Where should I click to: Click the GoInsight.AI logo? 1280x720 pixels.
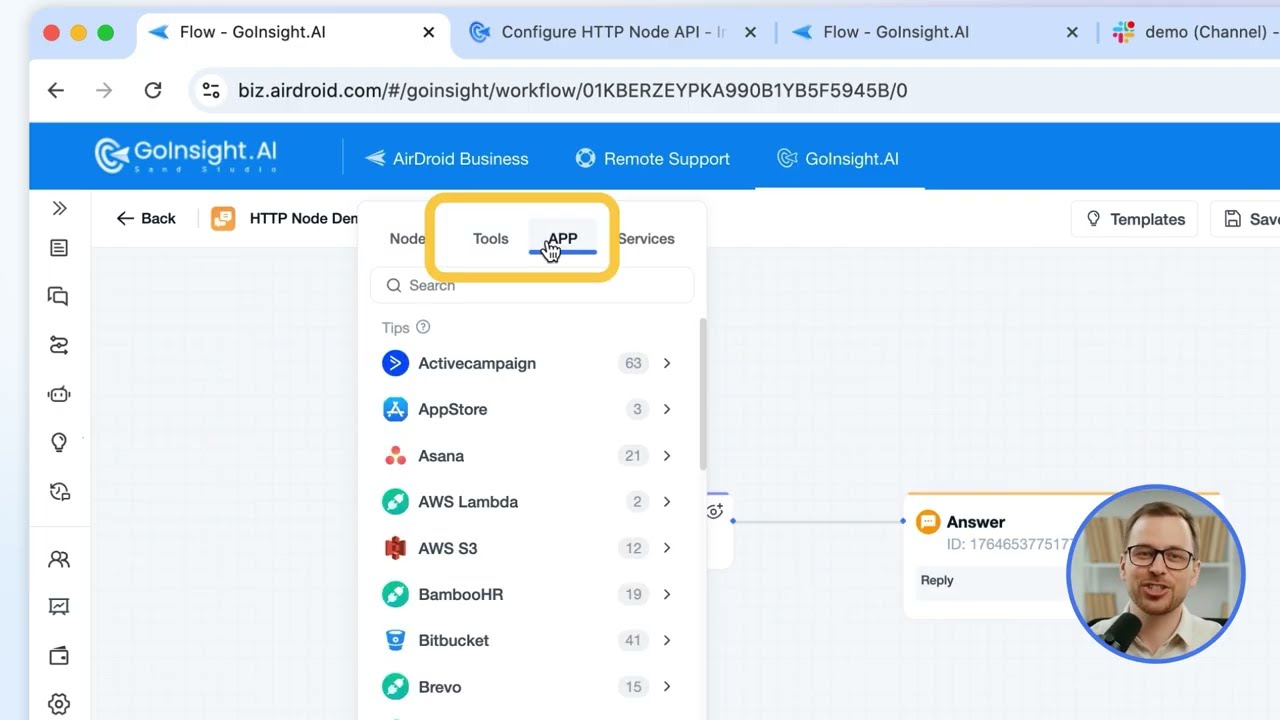[186, 155]
